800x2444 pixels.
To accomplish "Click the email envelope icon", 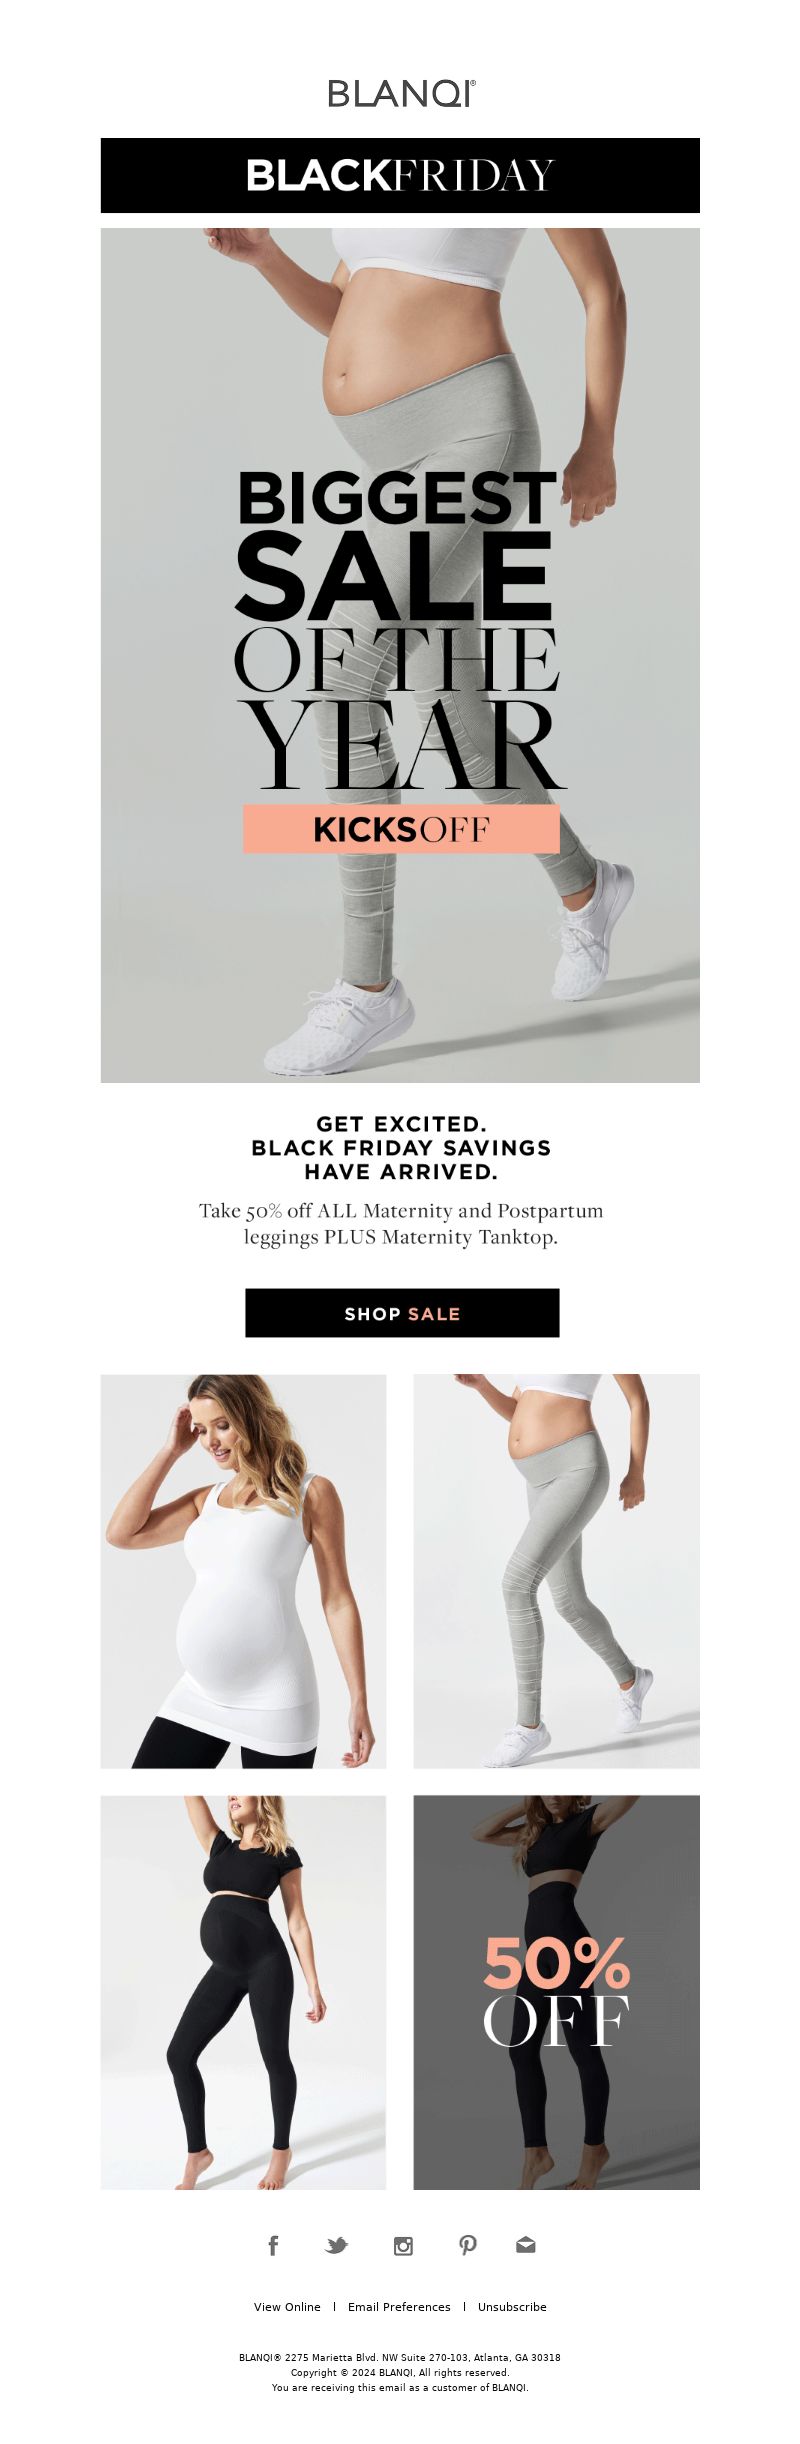I will pyautogui.click(x=526, y=2245).
